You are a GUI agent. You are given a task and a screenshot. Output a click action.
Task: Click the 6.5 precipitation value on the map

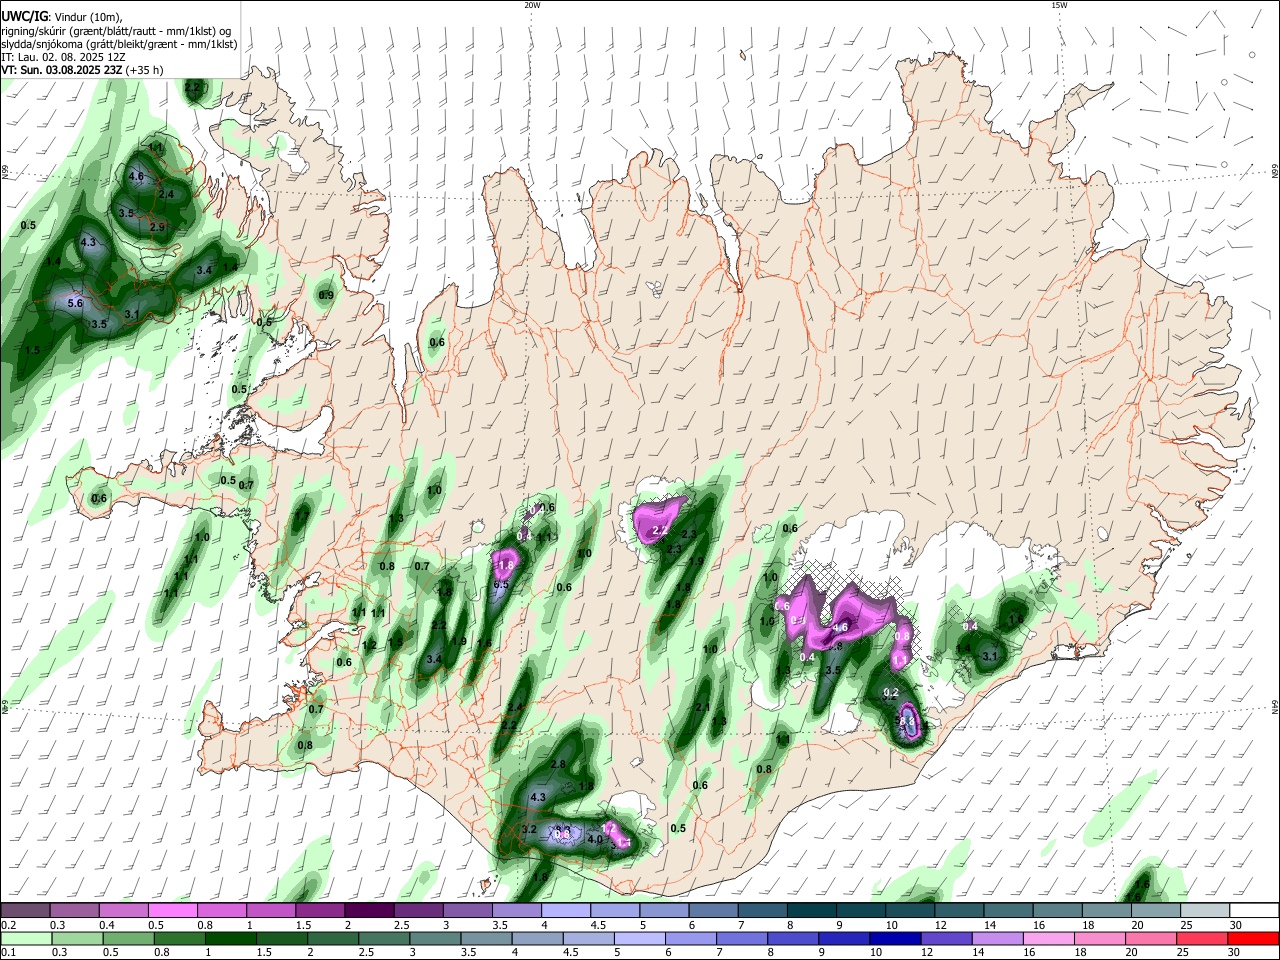502,585
